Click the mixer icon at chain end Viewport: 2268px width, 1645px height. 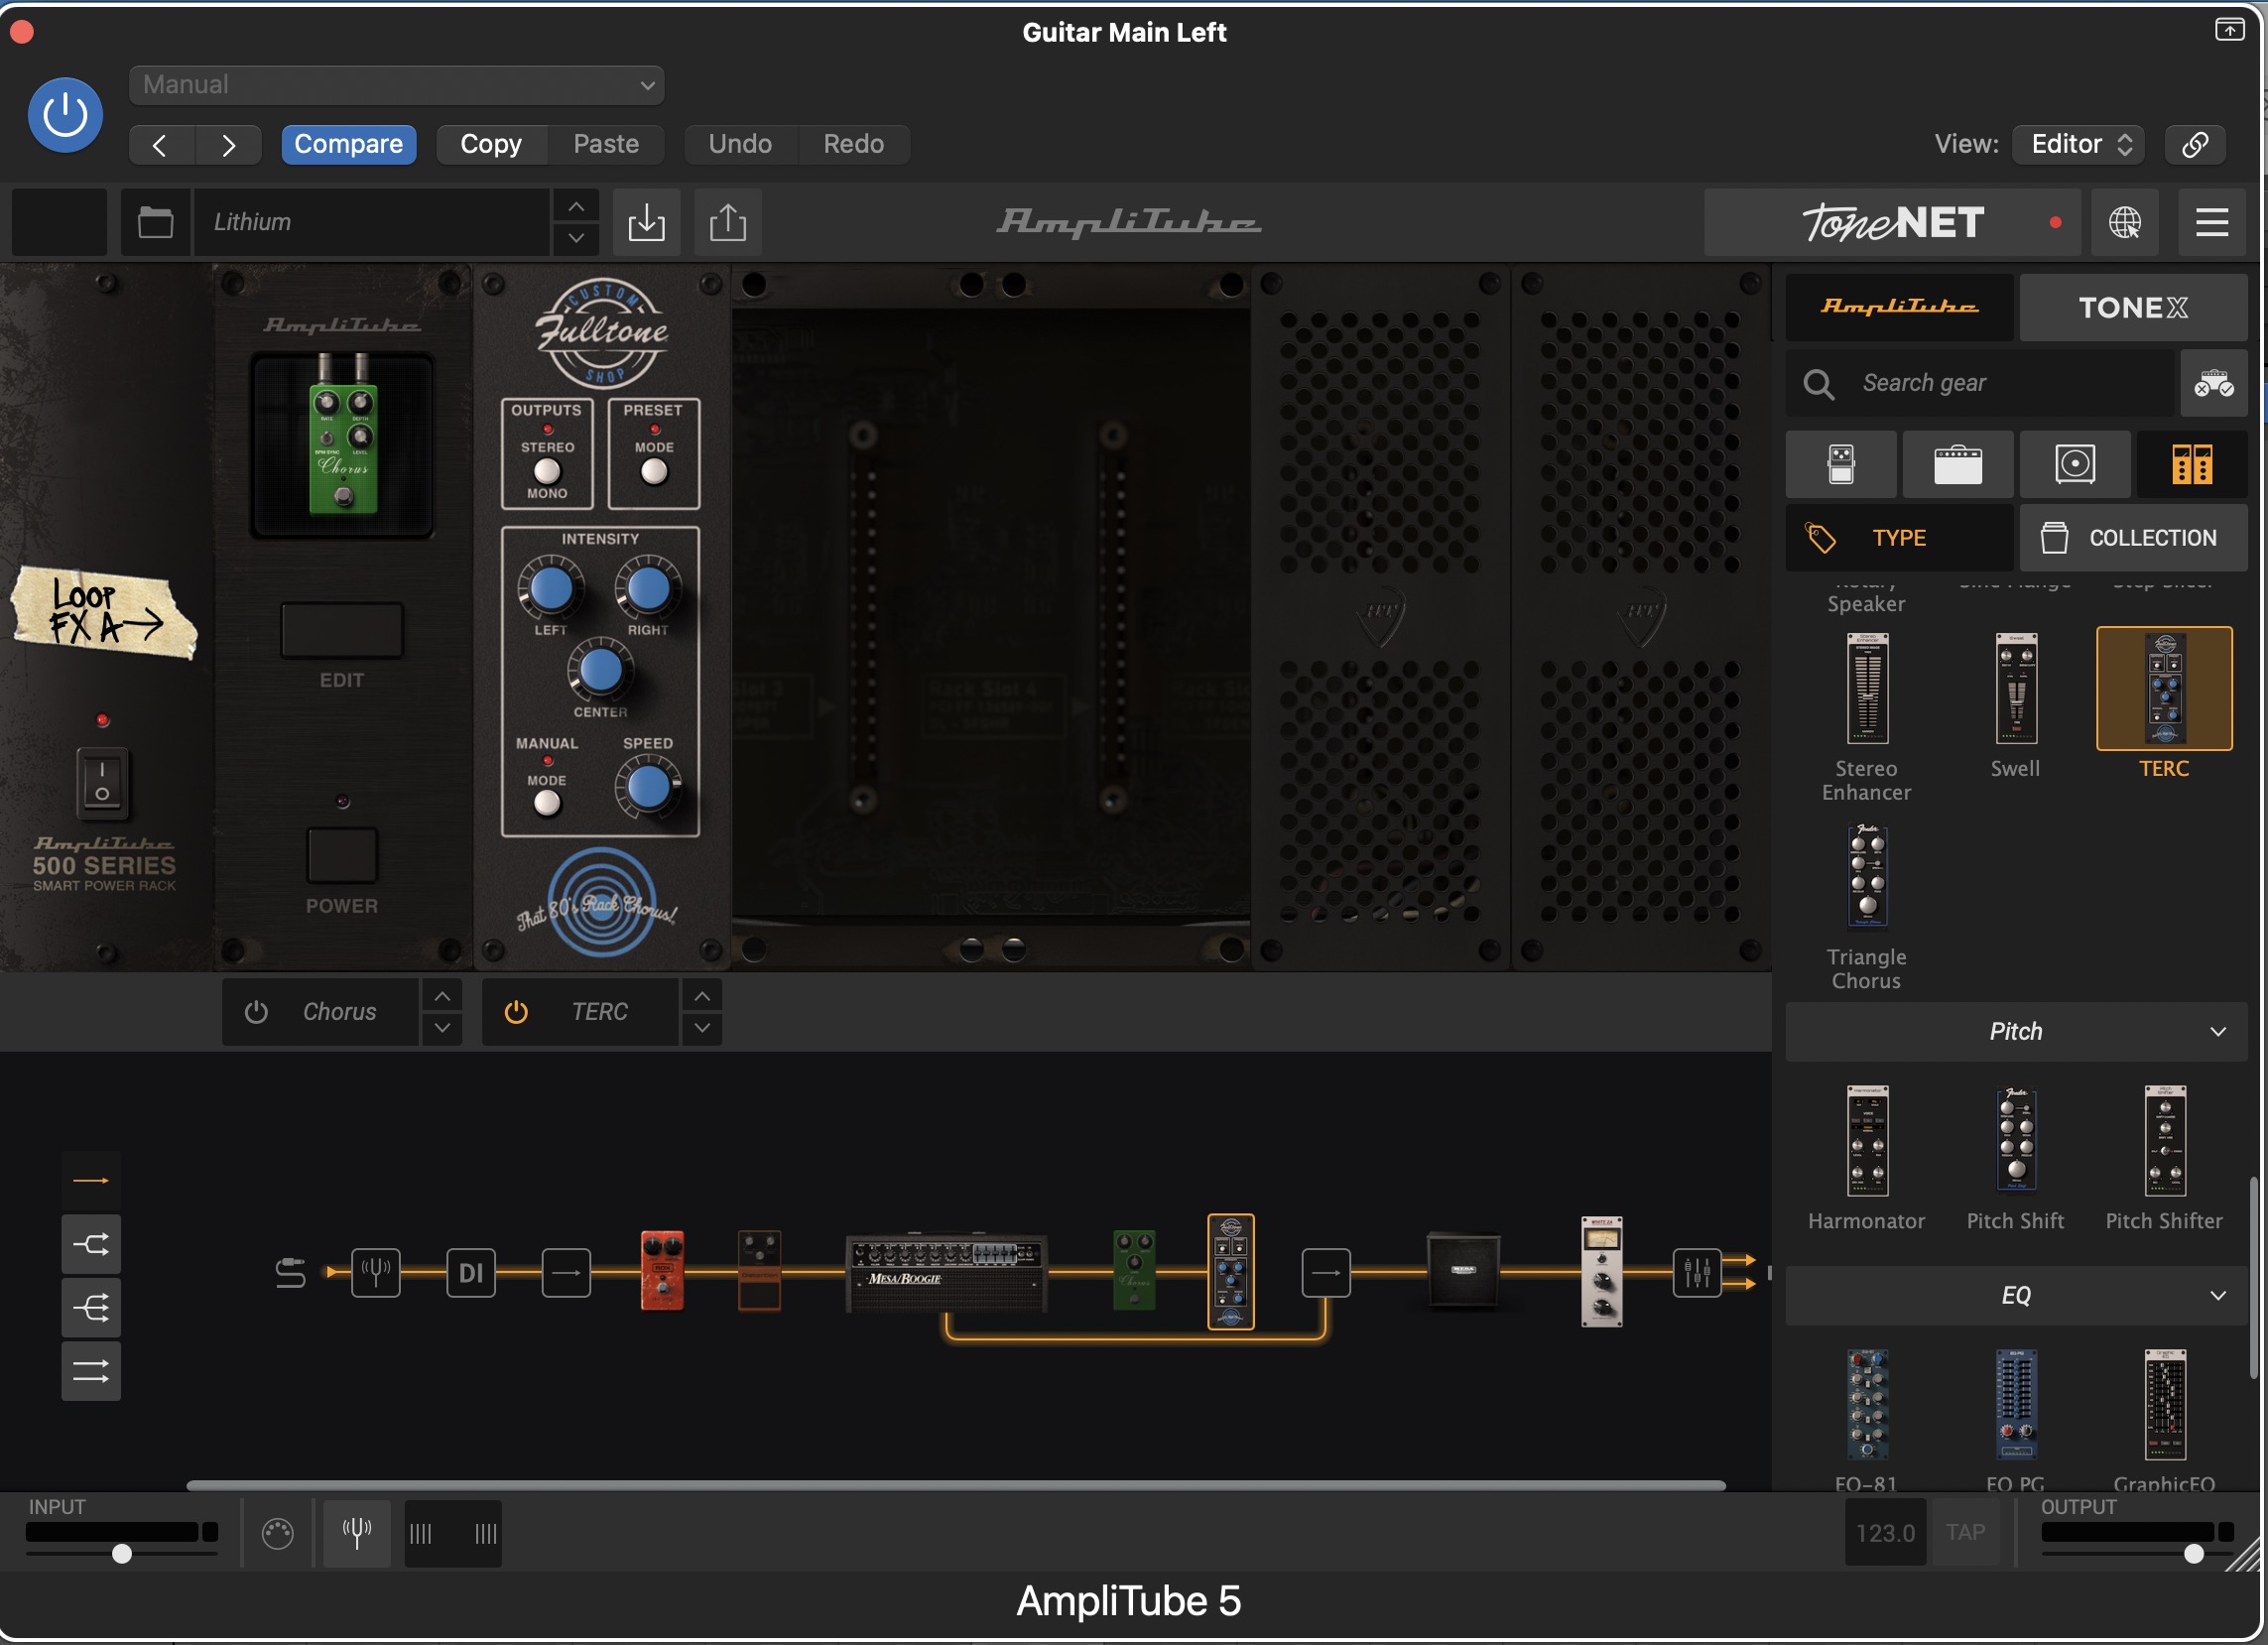coord(1696,1272)
